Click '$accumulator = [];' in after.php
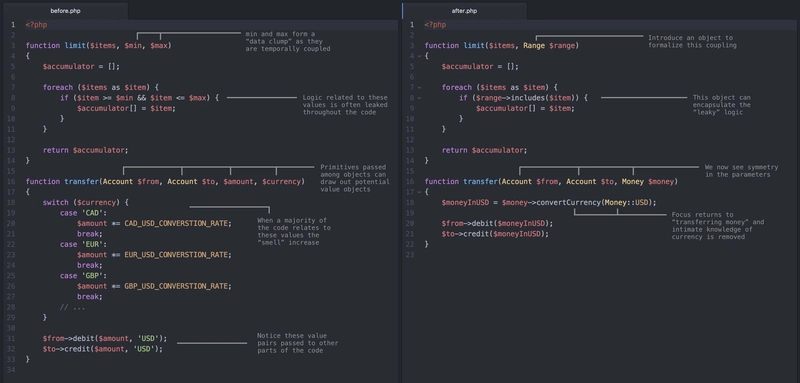 coord(480,67)
